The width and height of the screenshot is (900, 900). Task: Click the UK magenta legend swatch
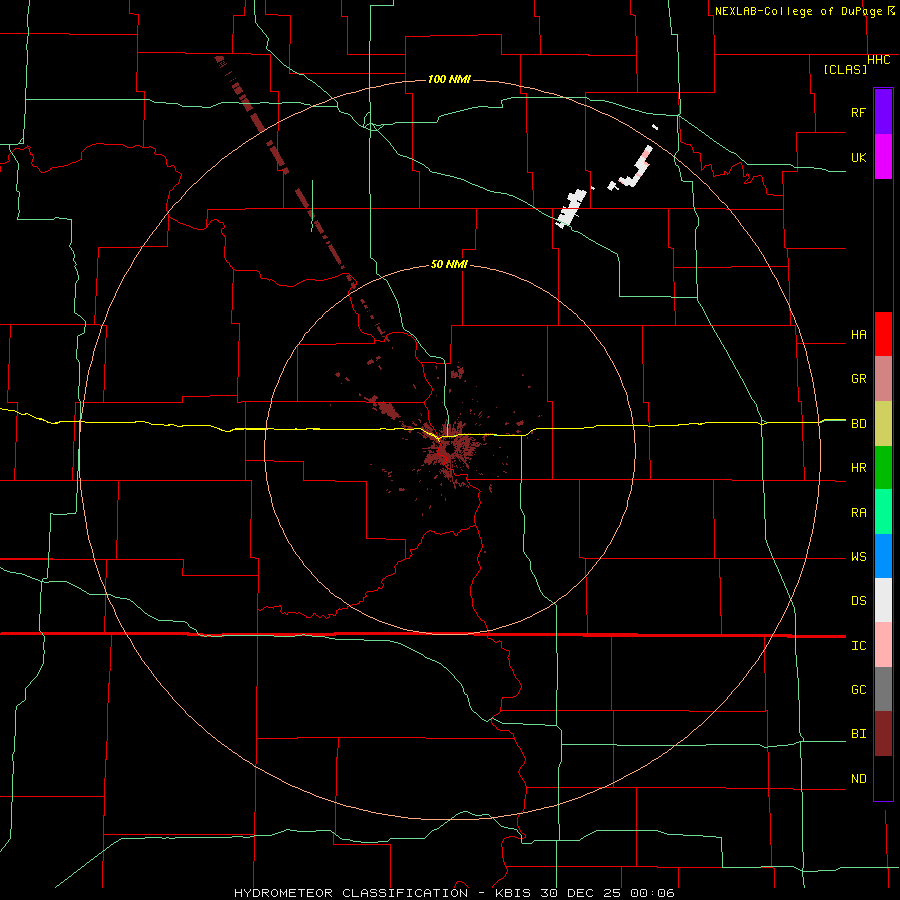tap(883, 157)
